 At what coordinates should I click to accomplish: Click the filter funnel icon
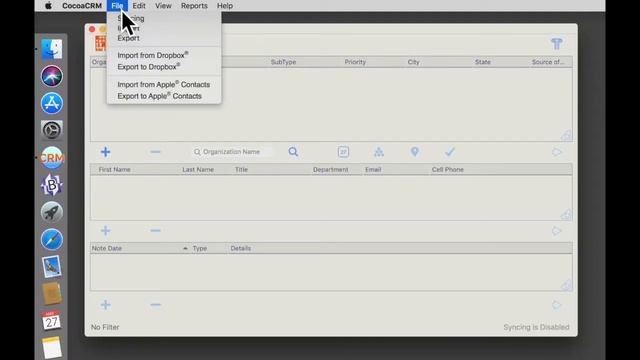[x=557, y=43]
